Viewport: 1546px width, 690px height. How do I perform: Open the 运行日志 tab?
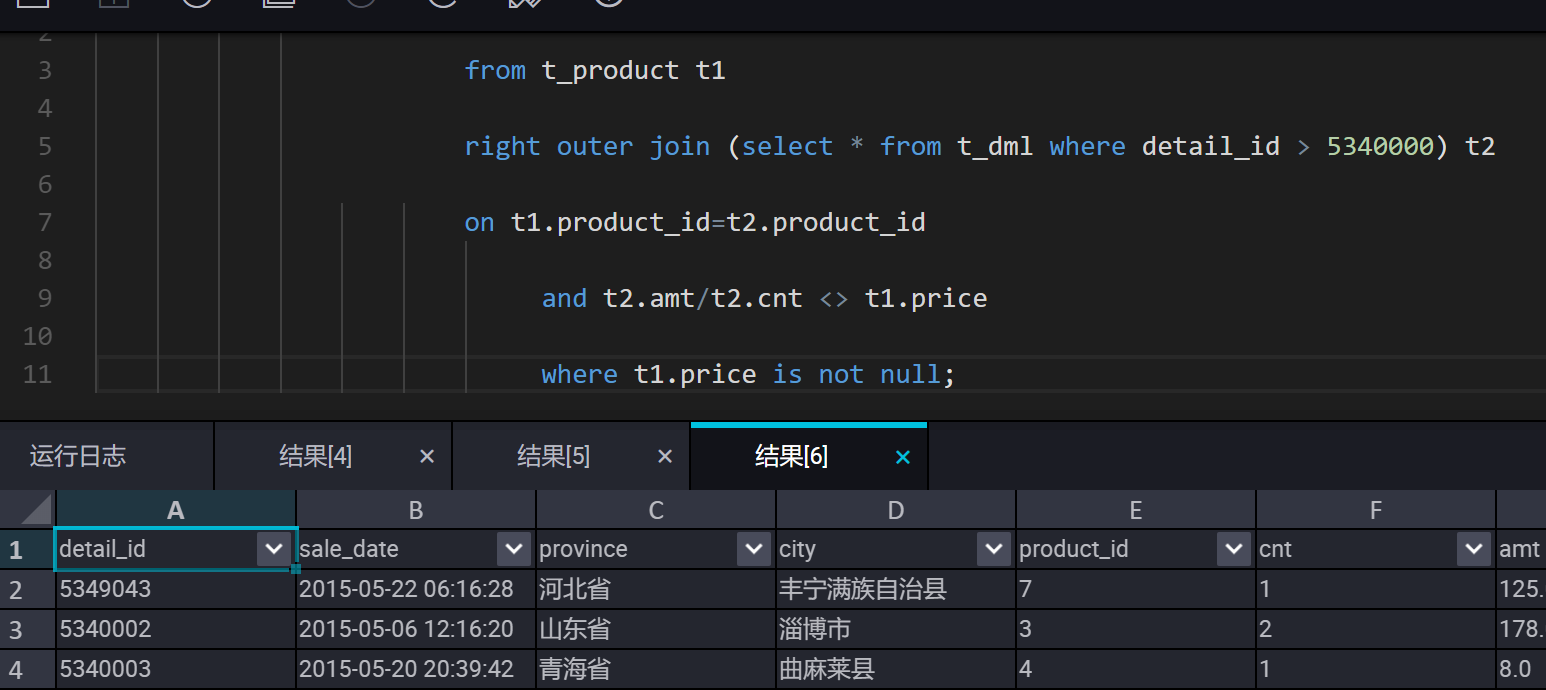coord(78,457)
